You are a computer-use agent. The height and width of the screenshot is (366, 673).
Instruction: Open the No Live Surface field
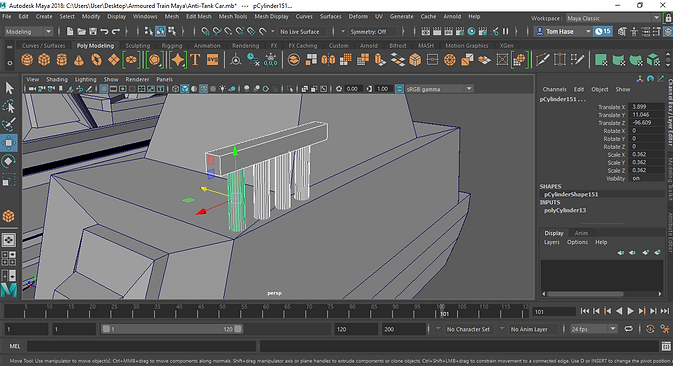click(x=303, y=31)
